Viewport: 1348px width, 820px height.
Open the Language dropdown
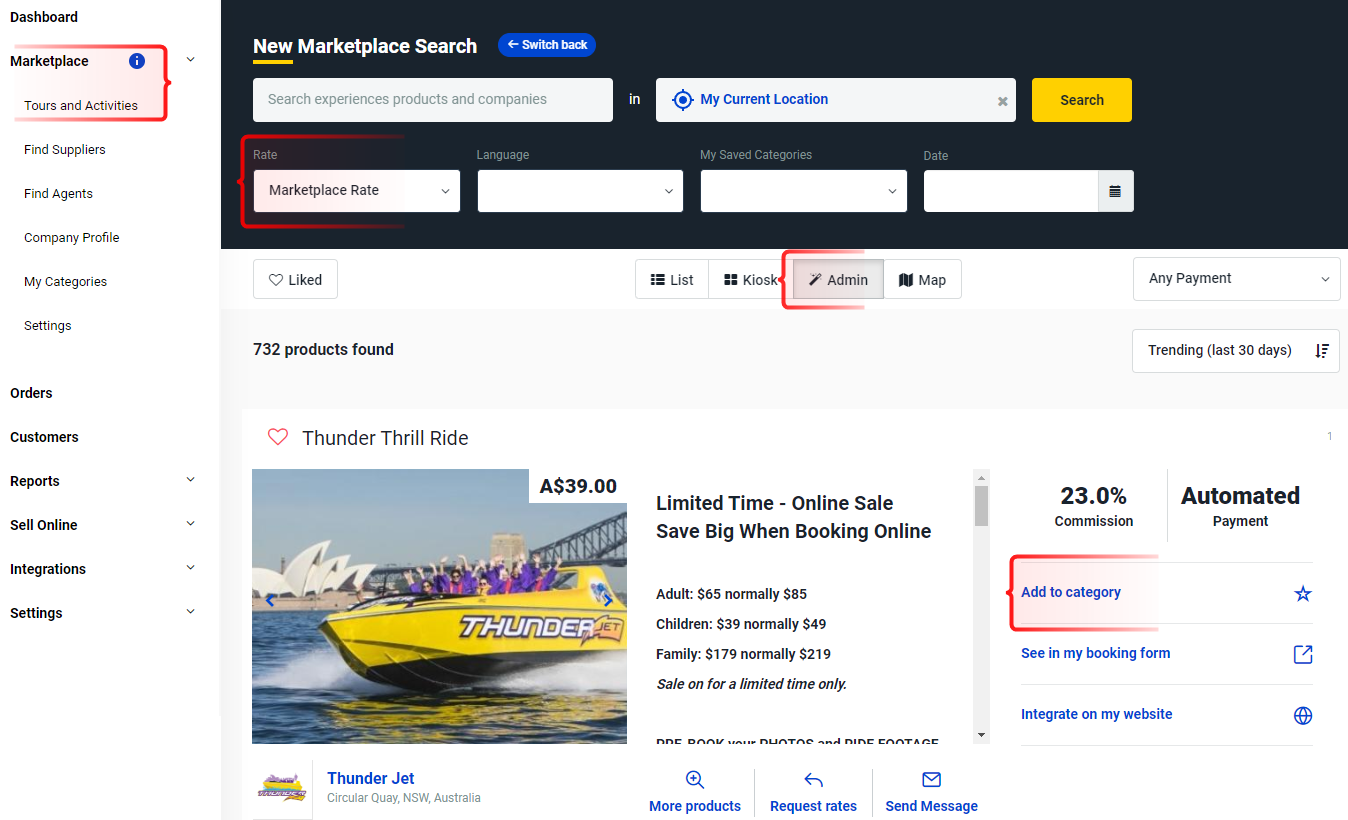tap(580, 191)
